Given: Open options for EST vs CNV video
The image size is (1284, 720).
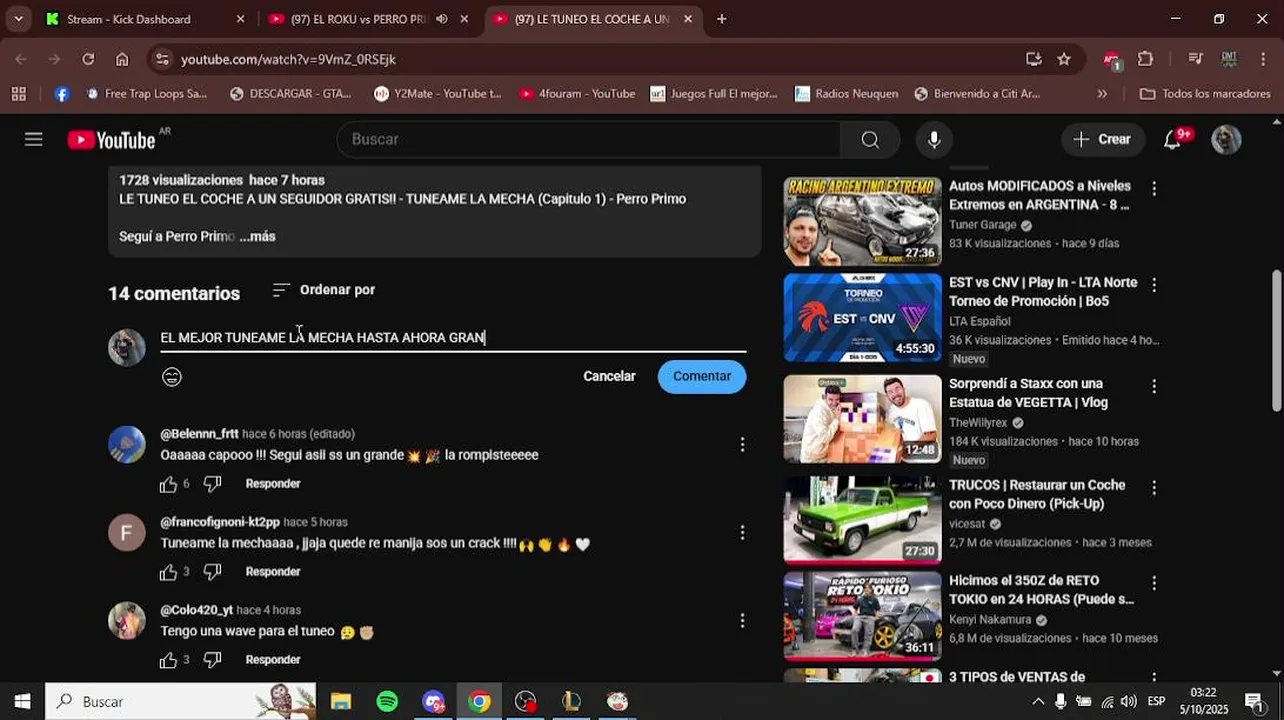Looking at the screenshot, I should pos(1154,285).
